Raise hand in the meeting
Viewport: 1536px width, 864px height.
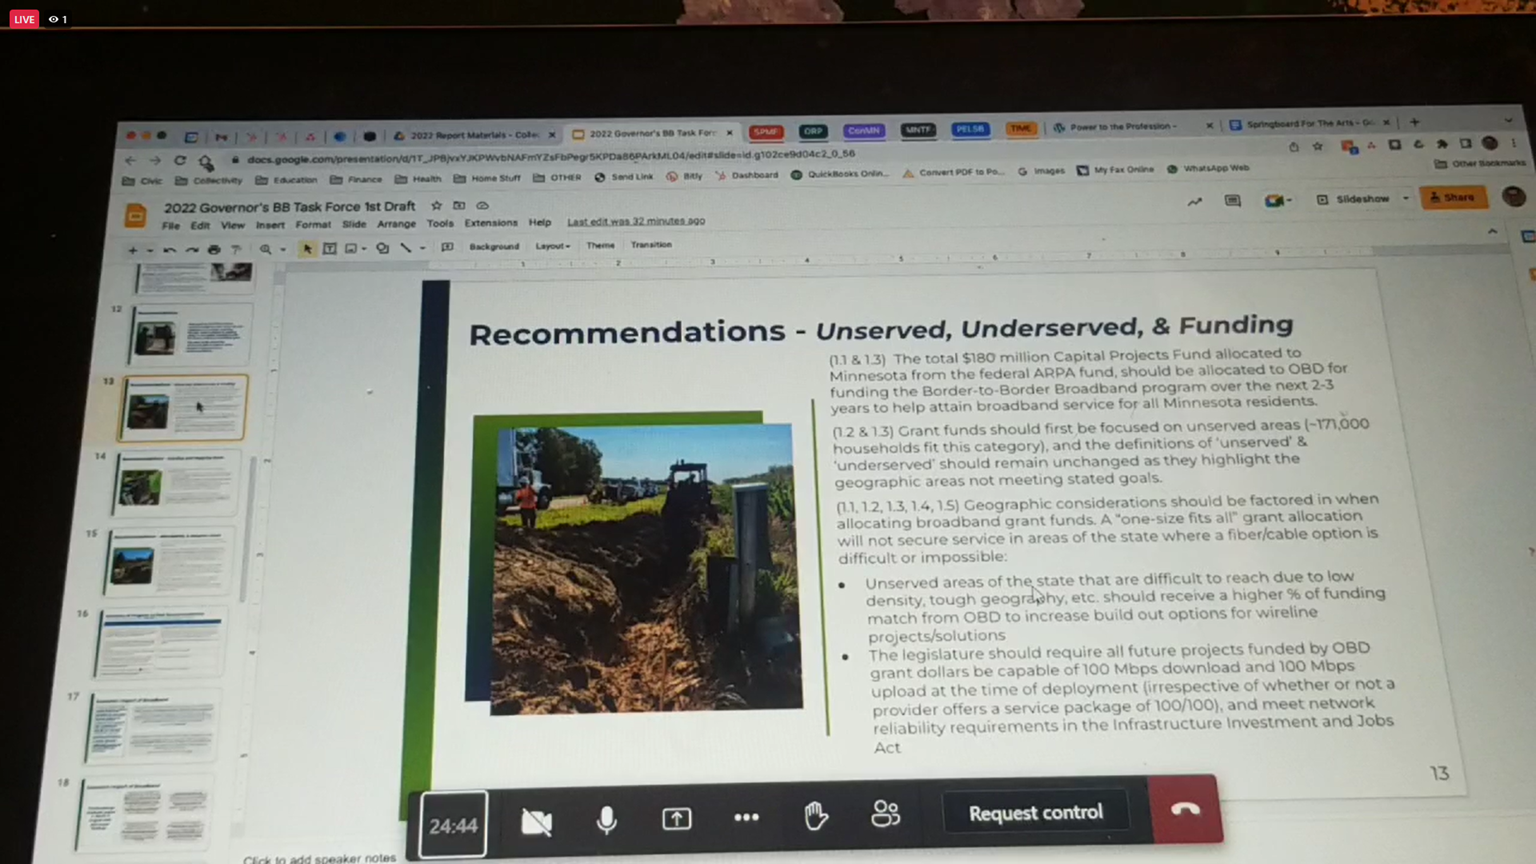(816, 816)
